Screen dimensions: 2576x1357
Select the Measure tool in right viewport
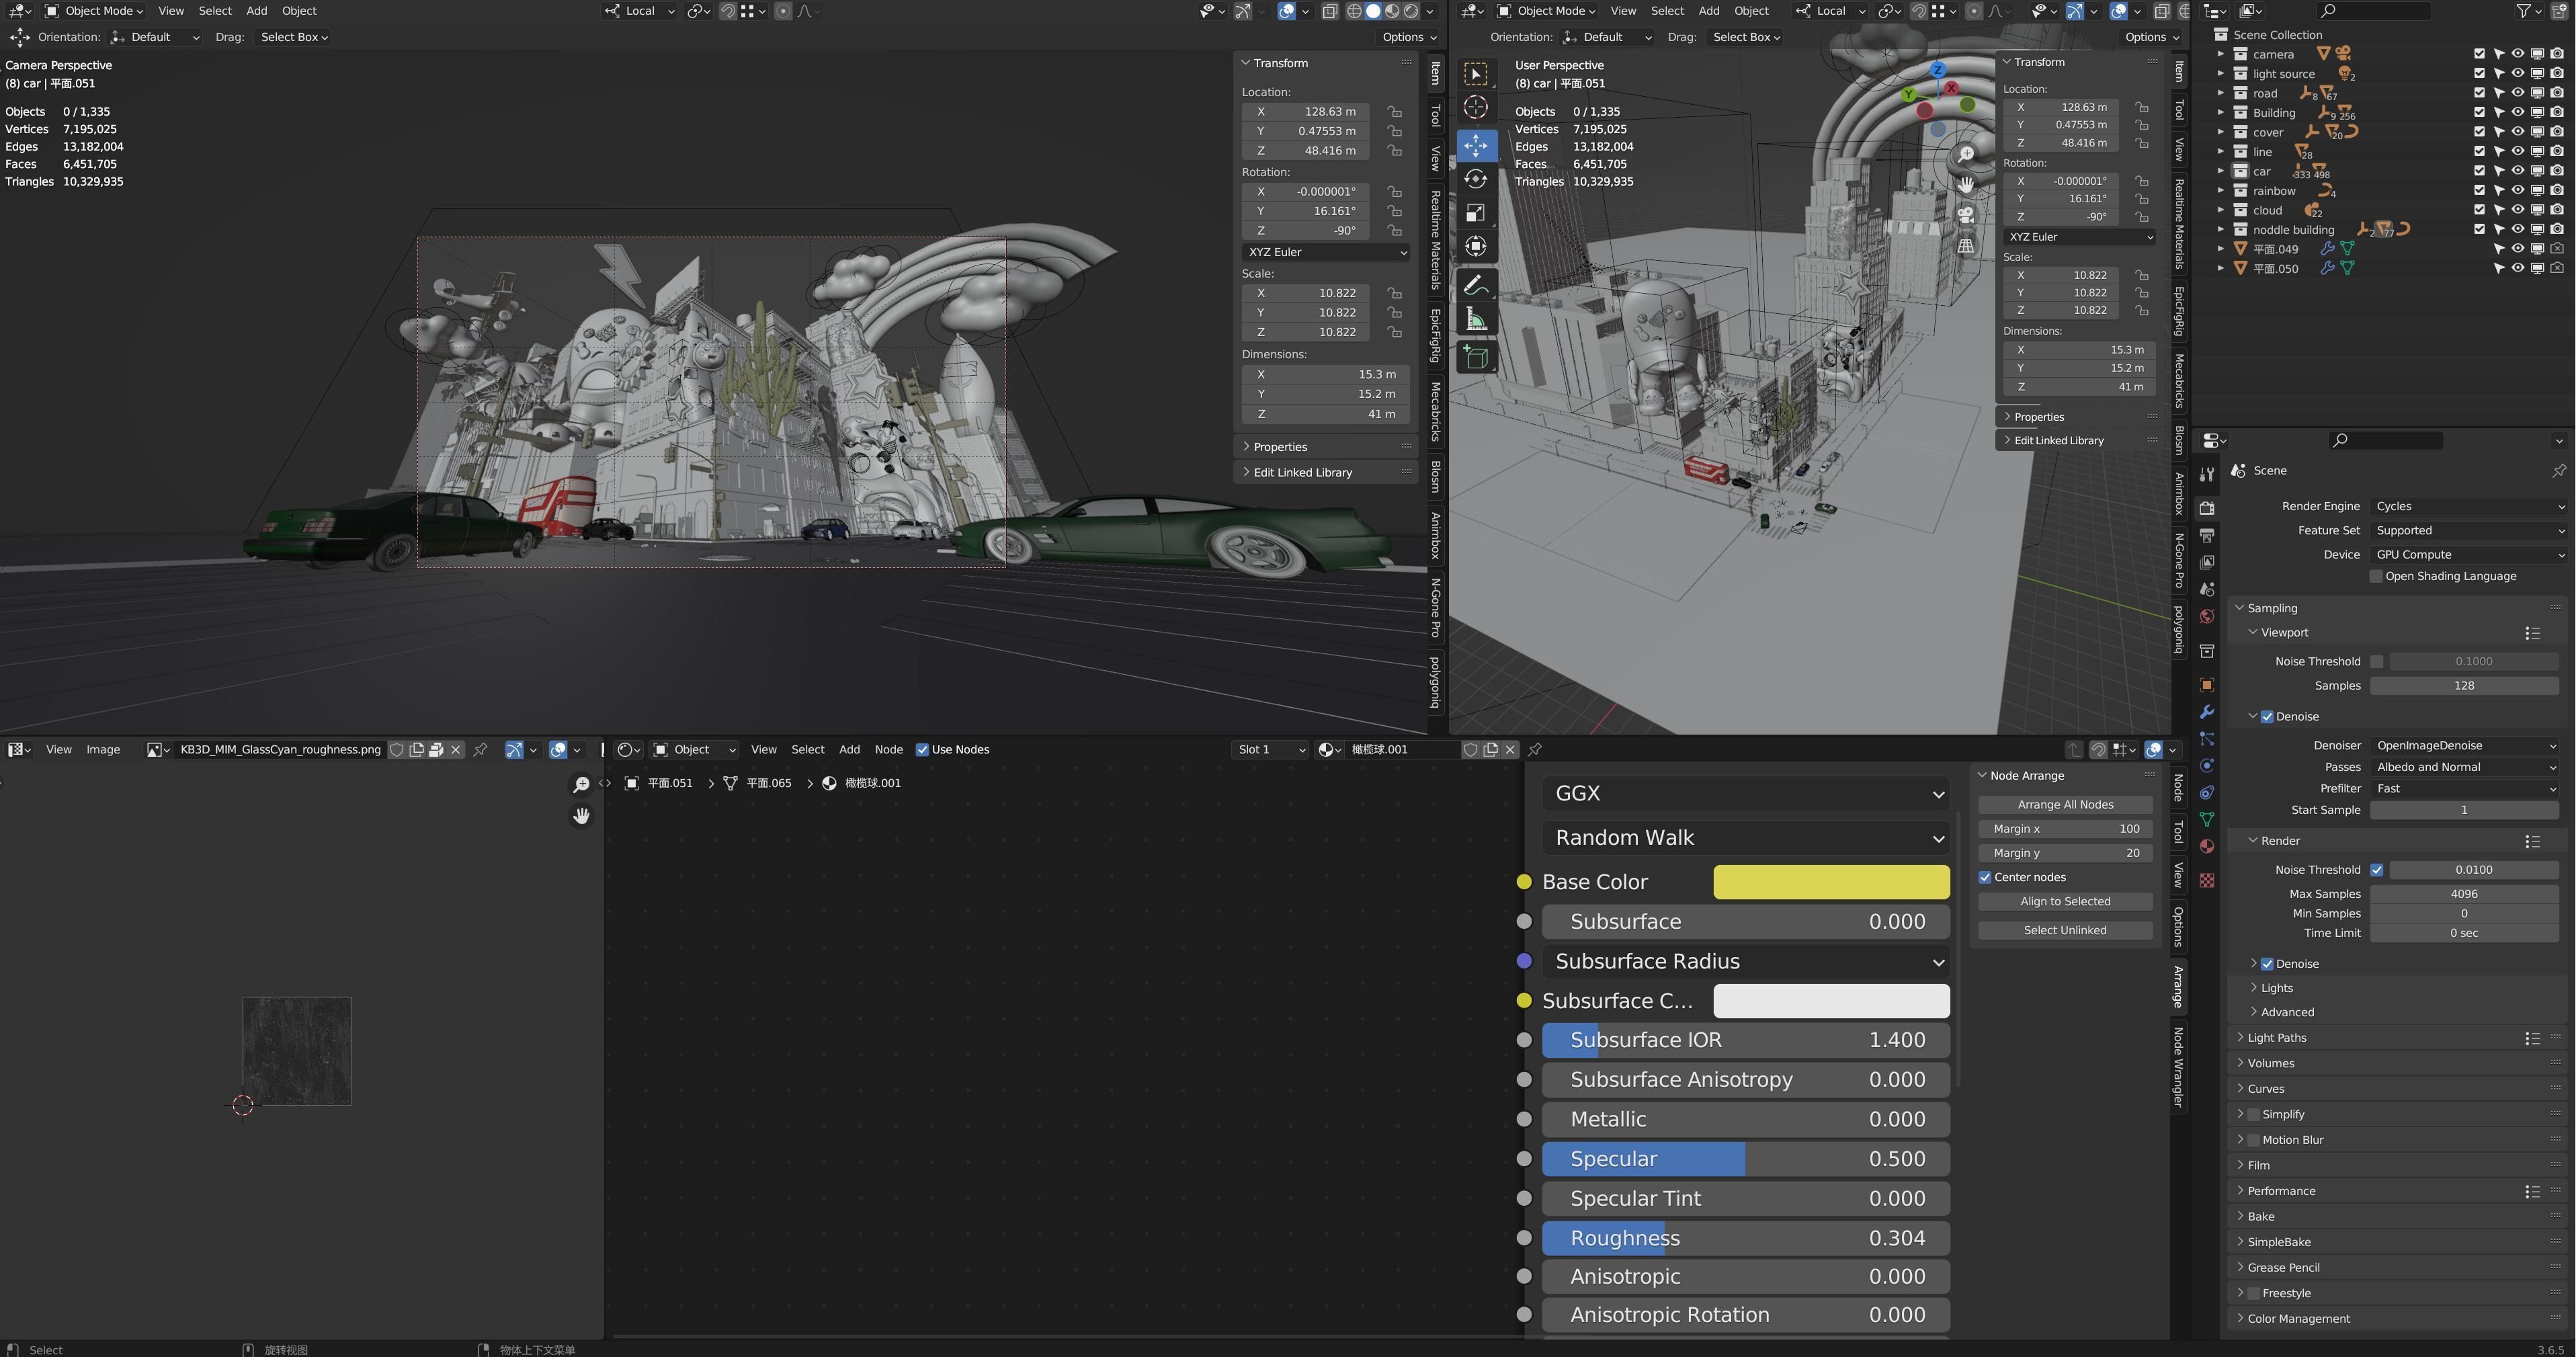(1476, 320)
